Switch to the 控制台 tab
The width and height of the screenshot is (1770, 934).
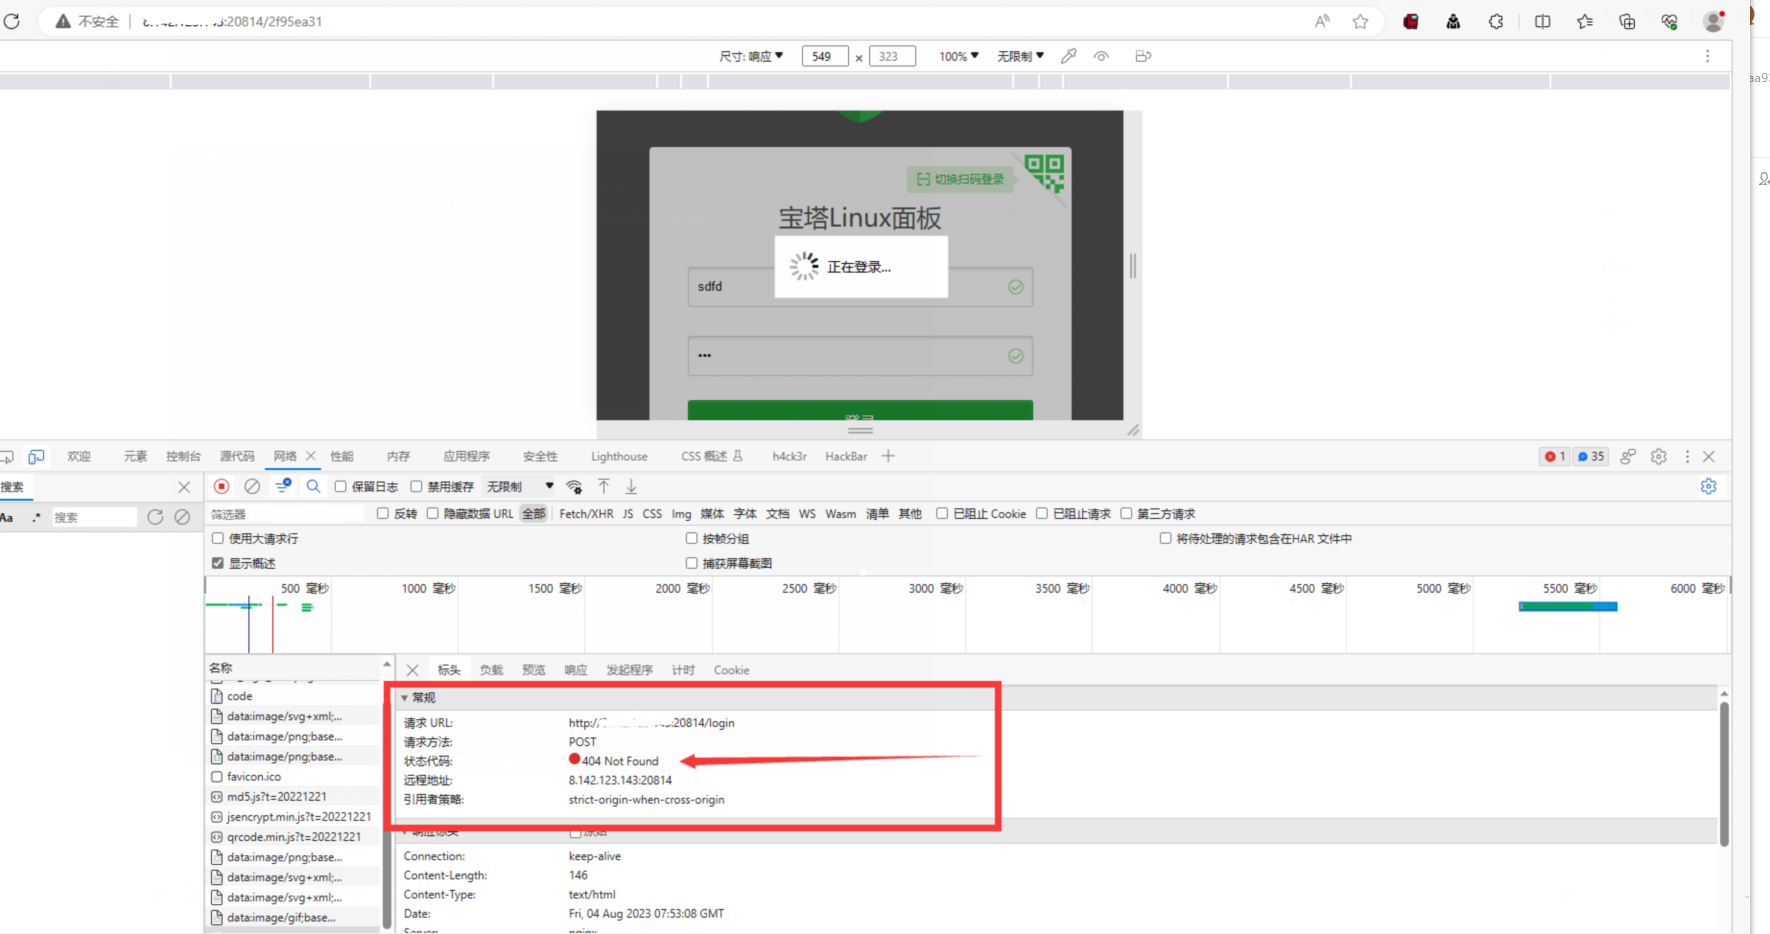pyautogui.click(x=183, y=456)
